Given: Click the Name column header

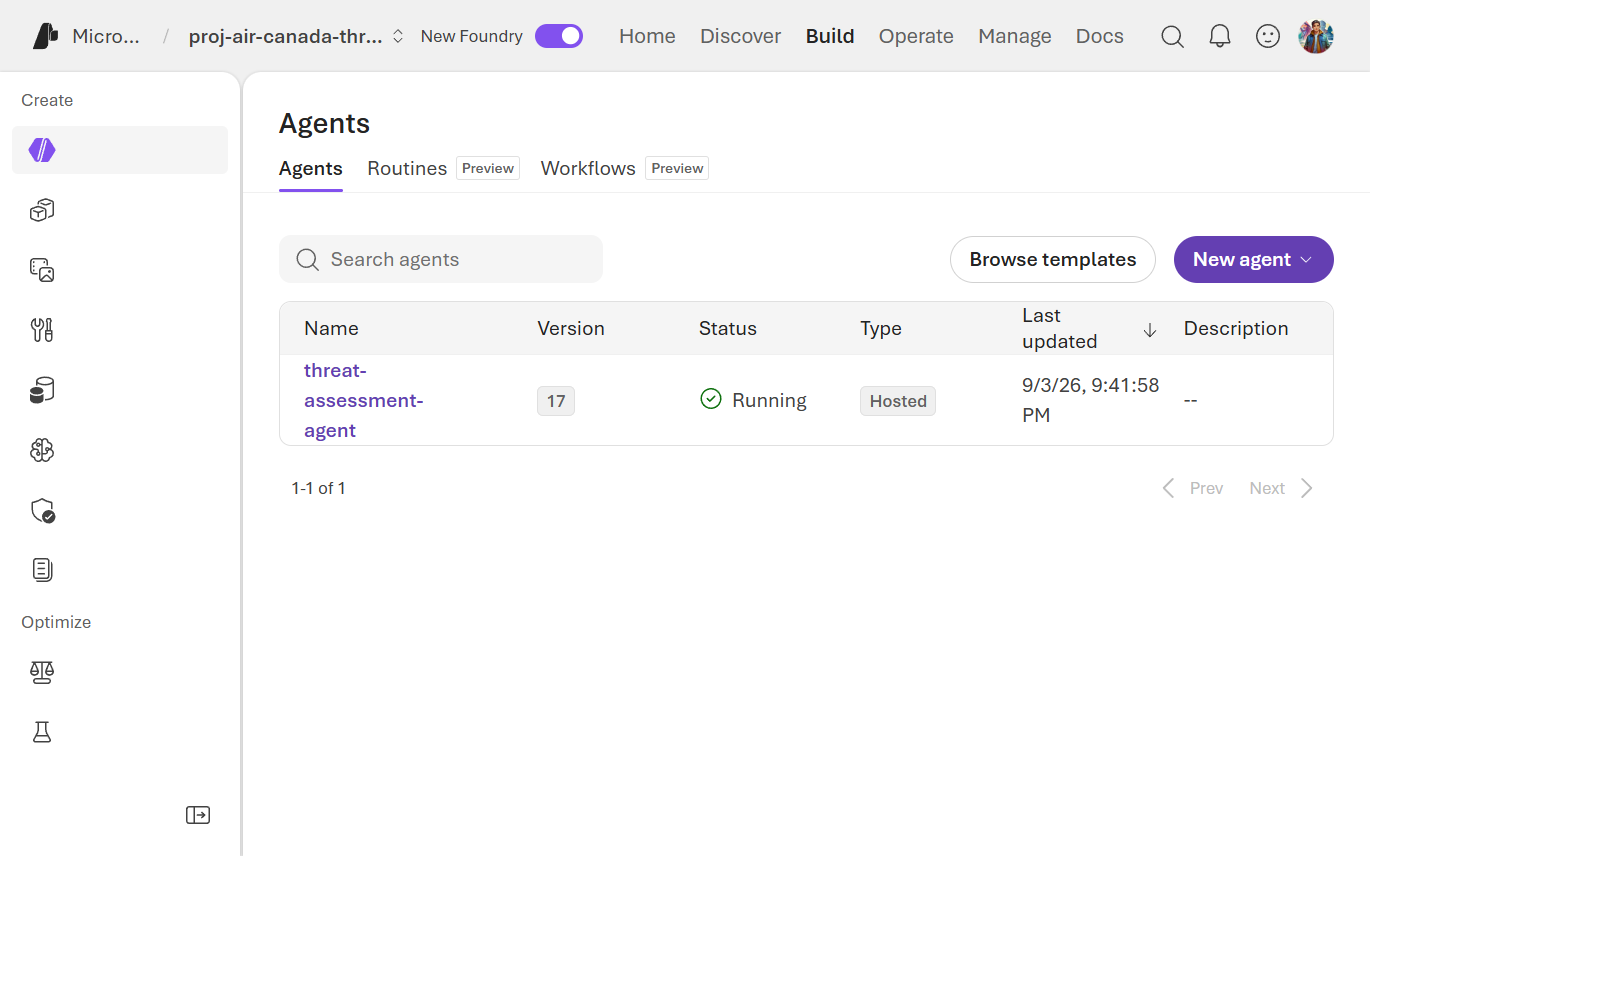Looking at the screenshot, I should 331,328.
